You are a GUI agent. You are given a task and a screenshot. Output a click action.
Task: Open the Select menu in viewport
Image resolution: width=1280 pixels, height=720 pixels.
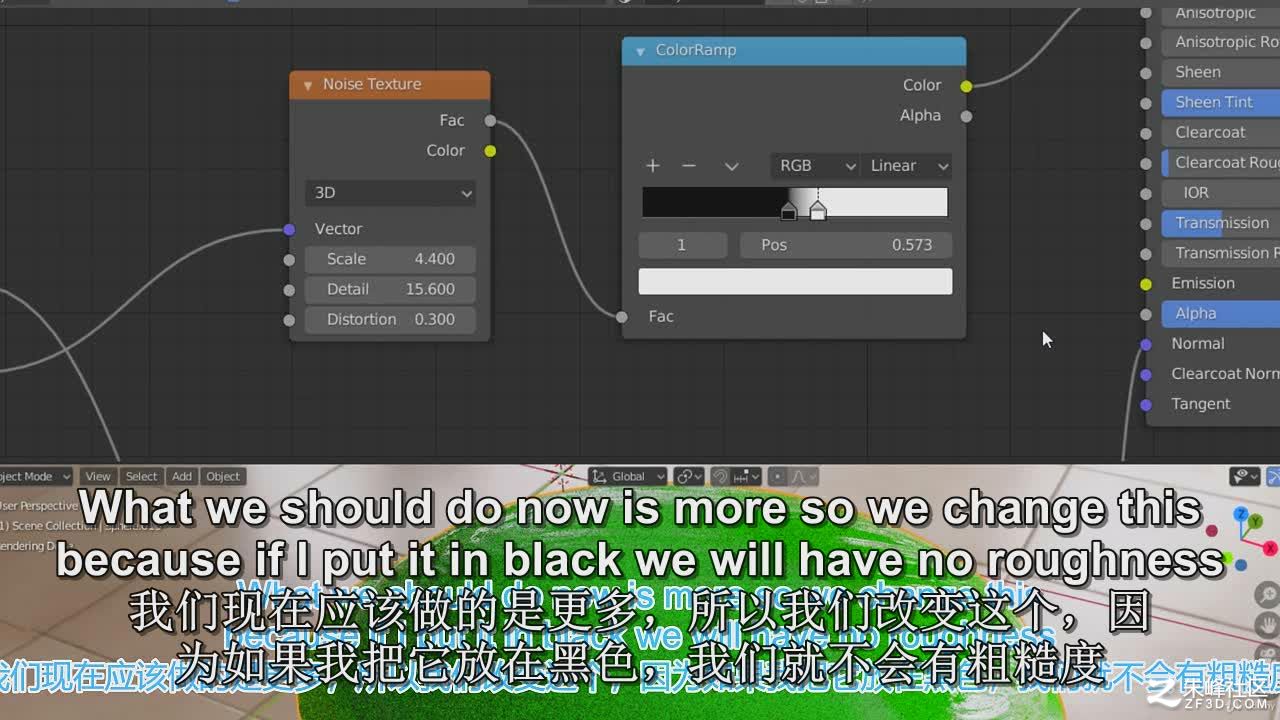141,476
